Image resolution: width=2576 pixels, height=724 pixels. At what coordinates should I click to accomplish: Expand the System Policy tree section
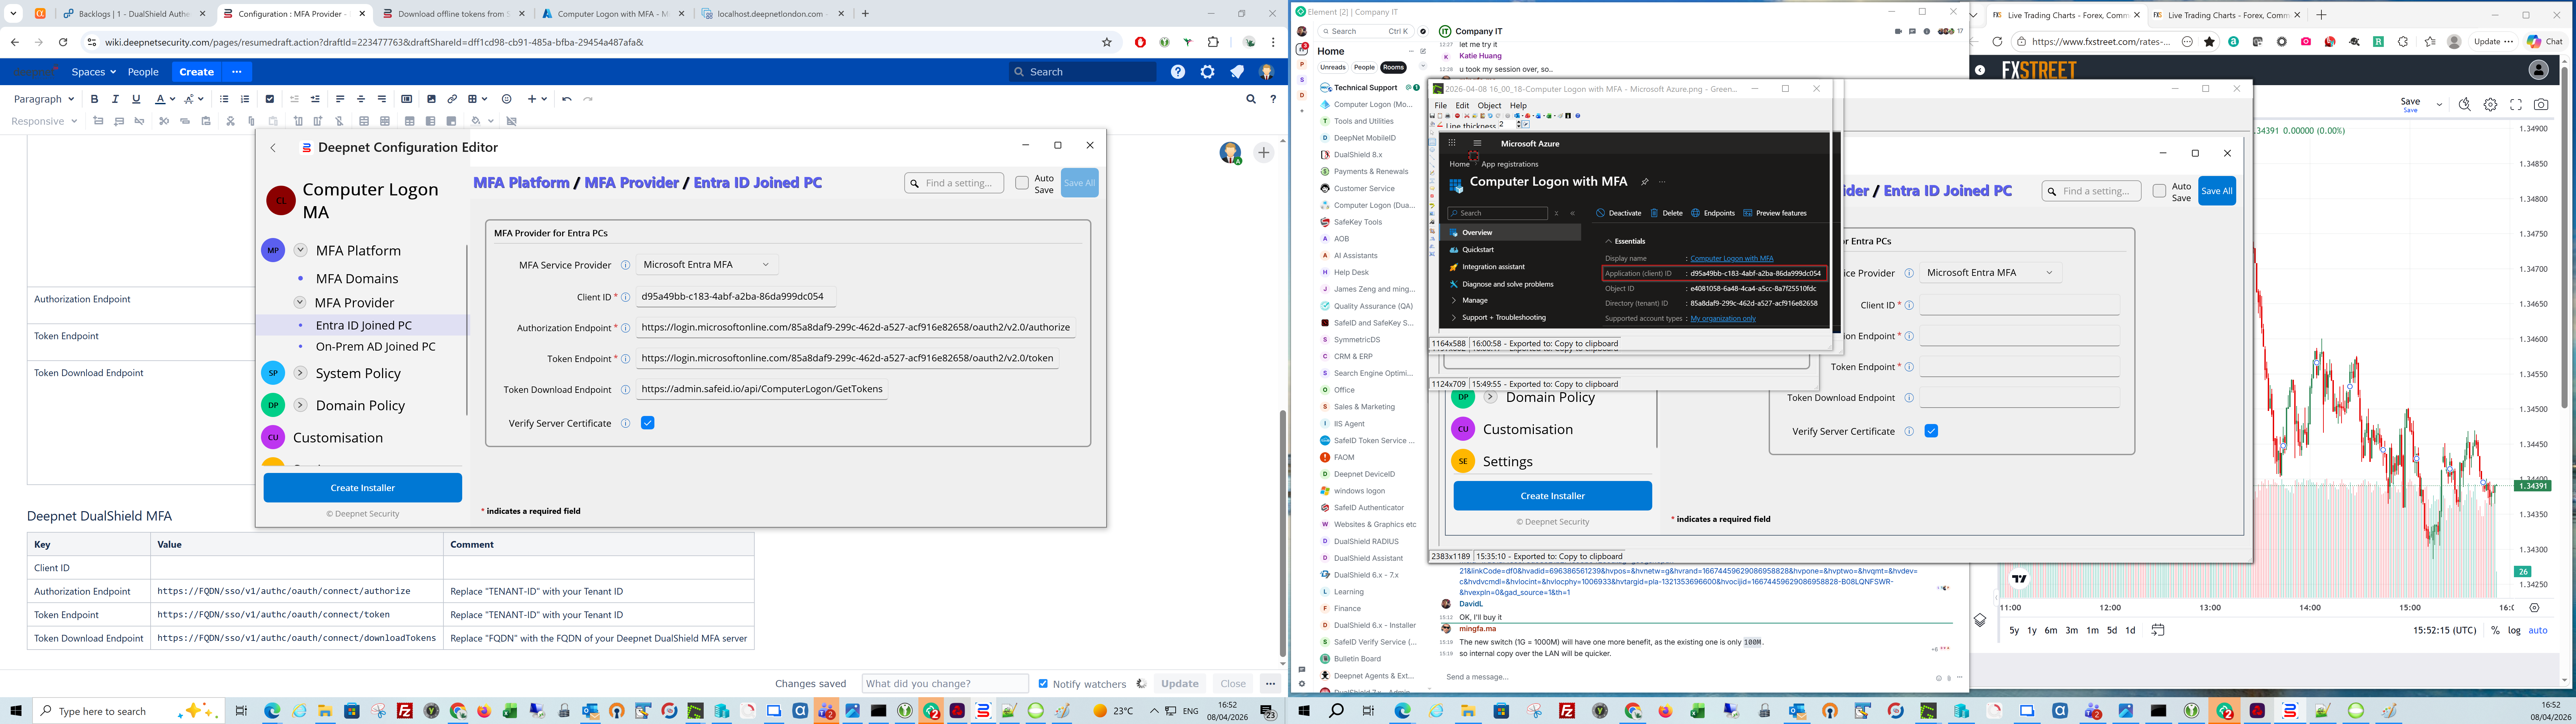coord(300,373)
